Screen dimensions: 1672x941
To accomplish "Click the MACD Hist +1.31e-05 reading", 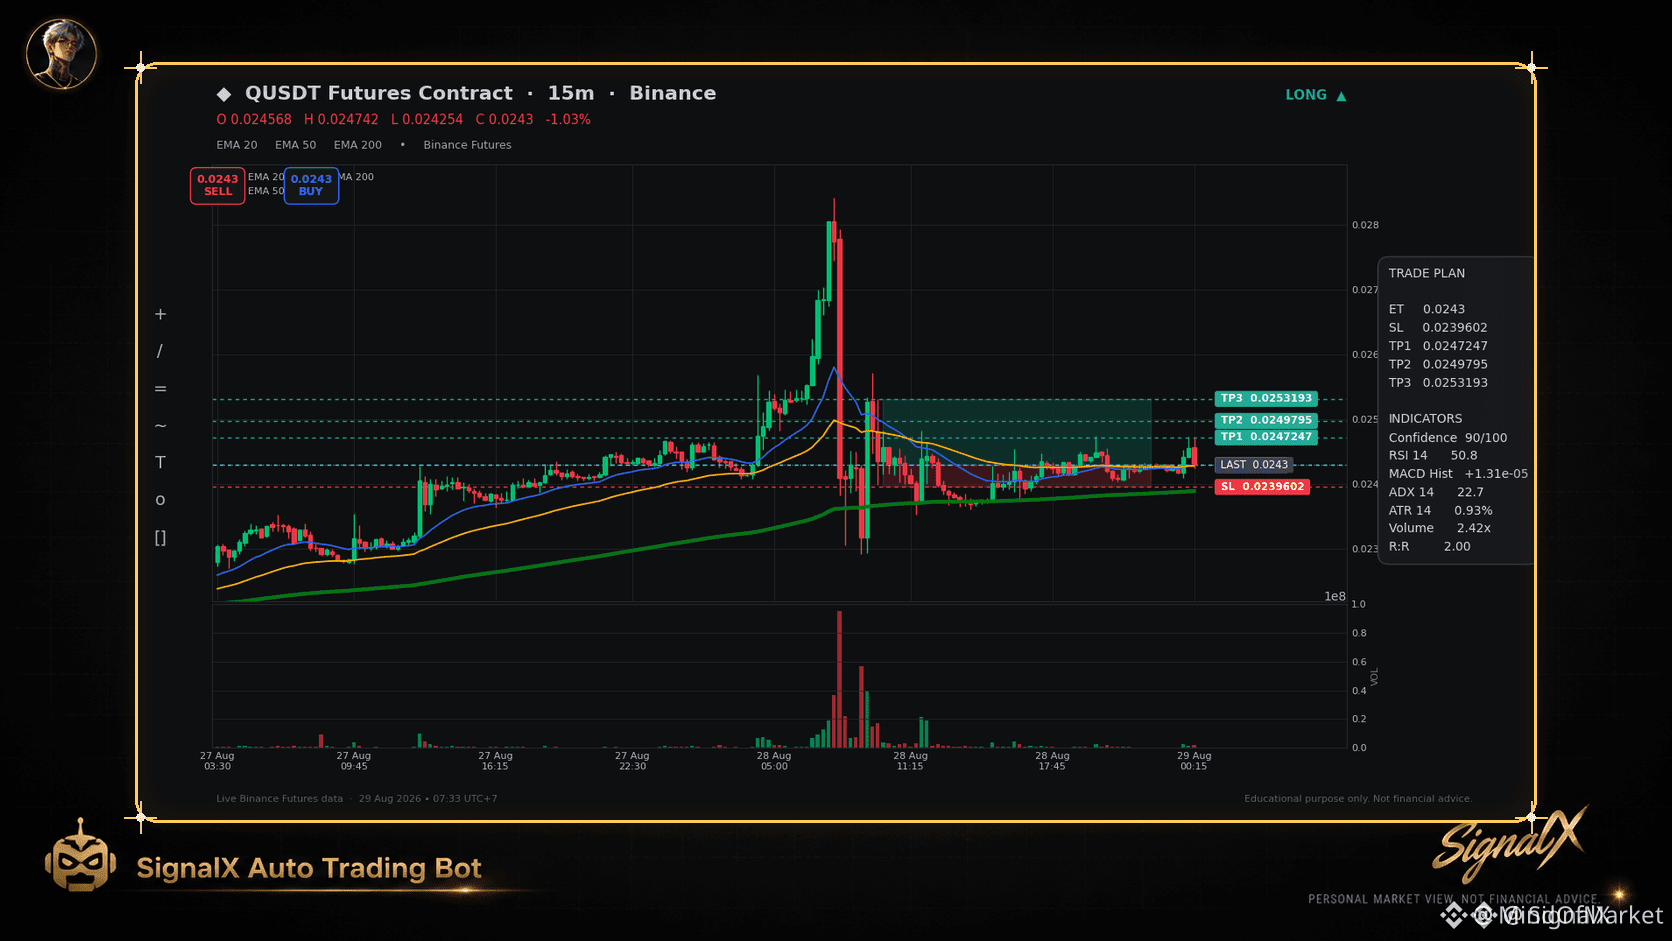I will coord(1458,474).
